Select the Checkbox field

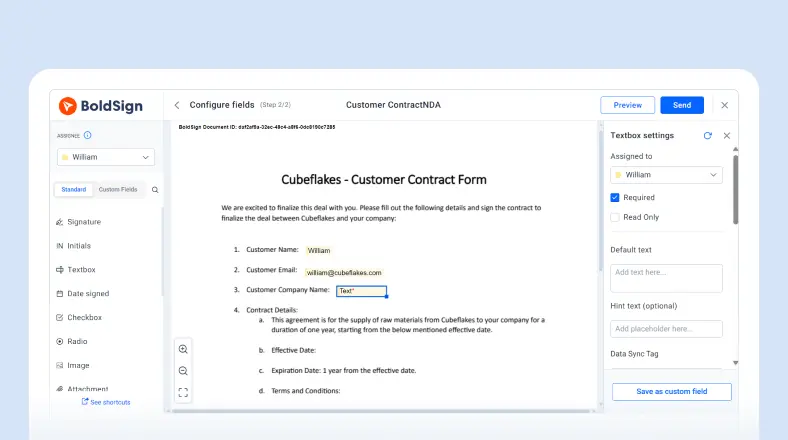point(79,317)
